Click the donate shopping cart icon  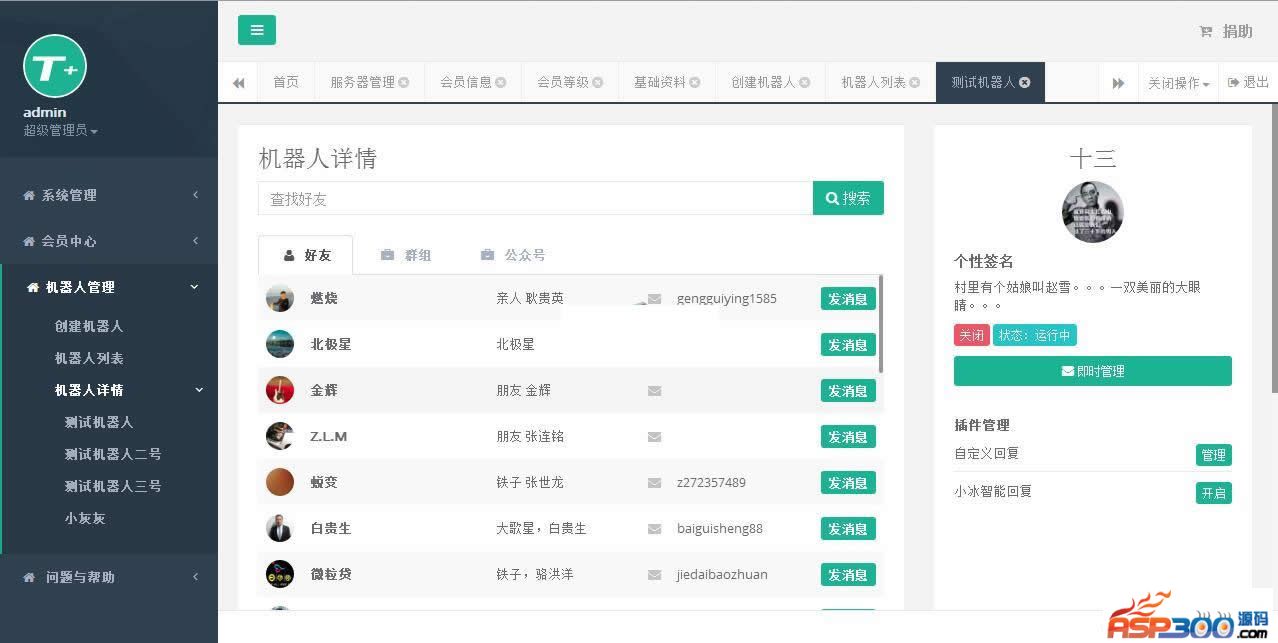pos(1205,32)
